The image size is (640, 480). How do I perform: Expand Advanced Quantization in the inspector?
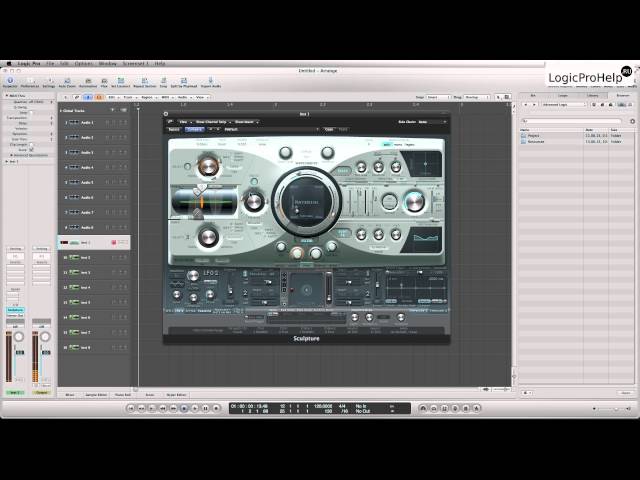coord(11,156)
